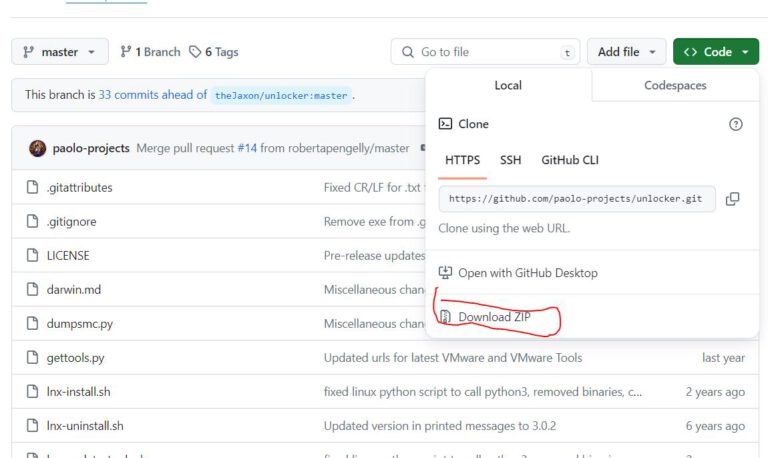Open the 'Fixed CR/LF for .txt' commit message
Viewport: 768px width, 458px height.
coord(375,188)
